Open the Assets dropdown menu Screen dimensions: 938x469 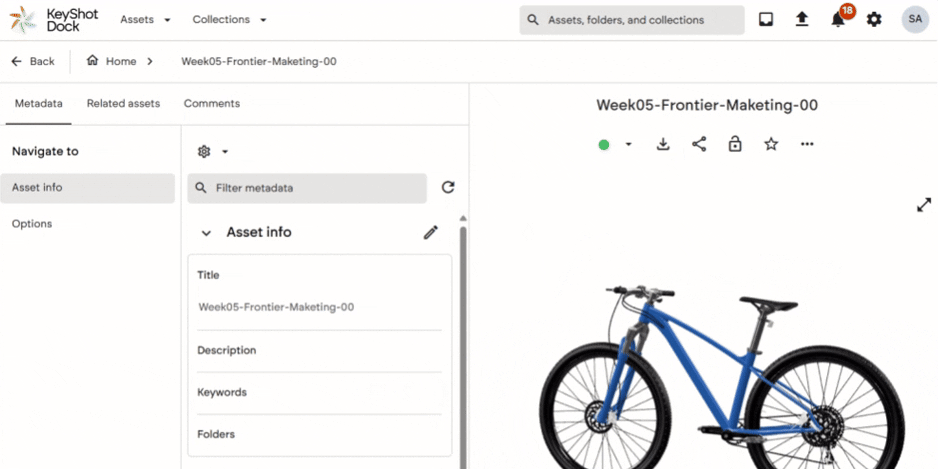pos(145,20)
